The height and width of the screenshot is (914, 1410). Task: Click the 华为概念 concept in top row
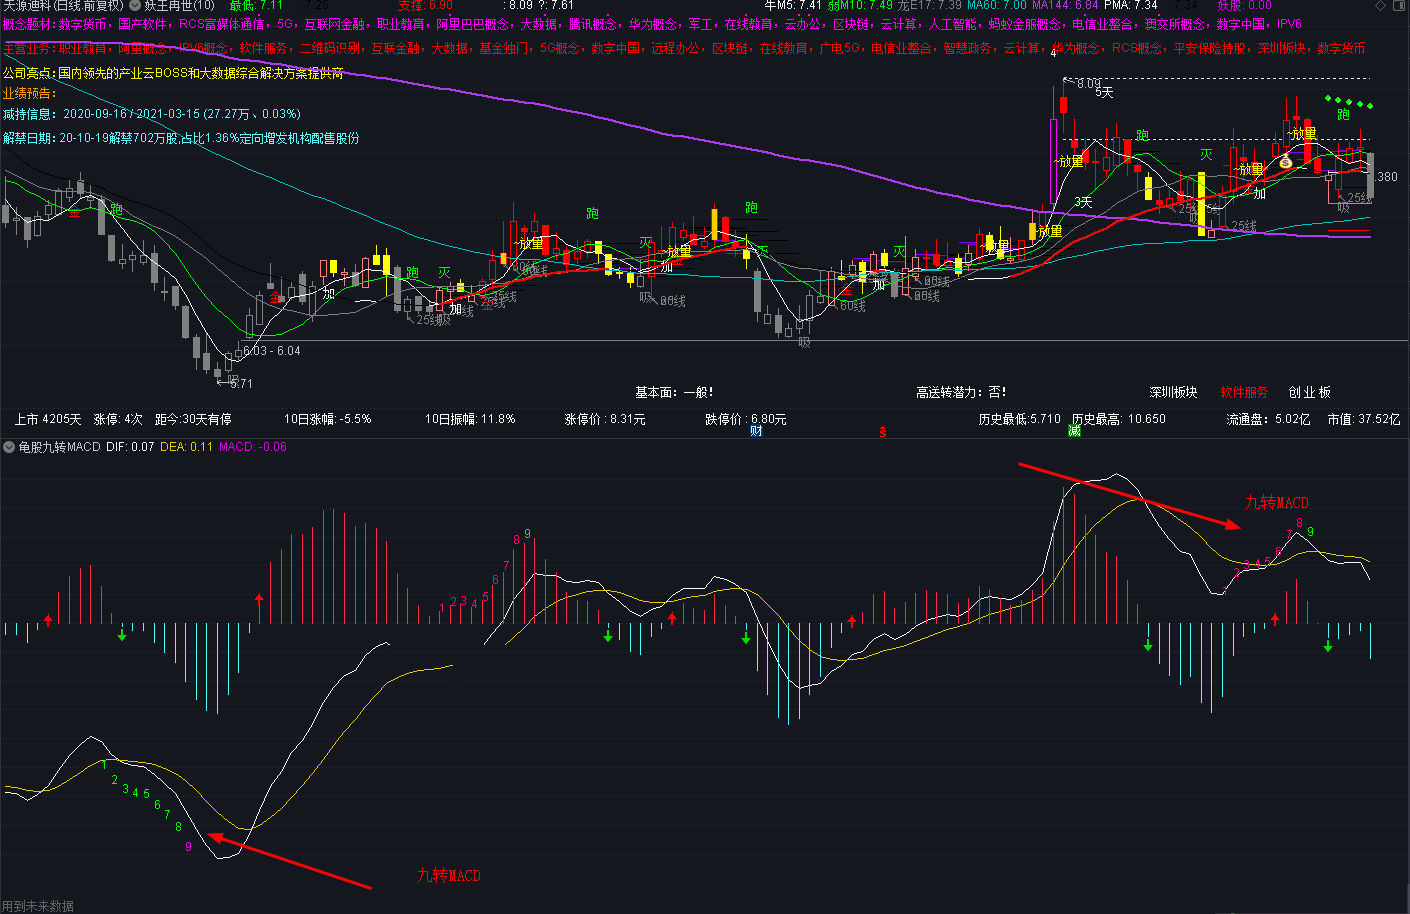(x=653, y=24)
